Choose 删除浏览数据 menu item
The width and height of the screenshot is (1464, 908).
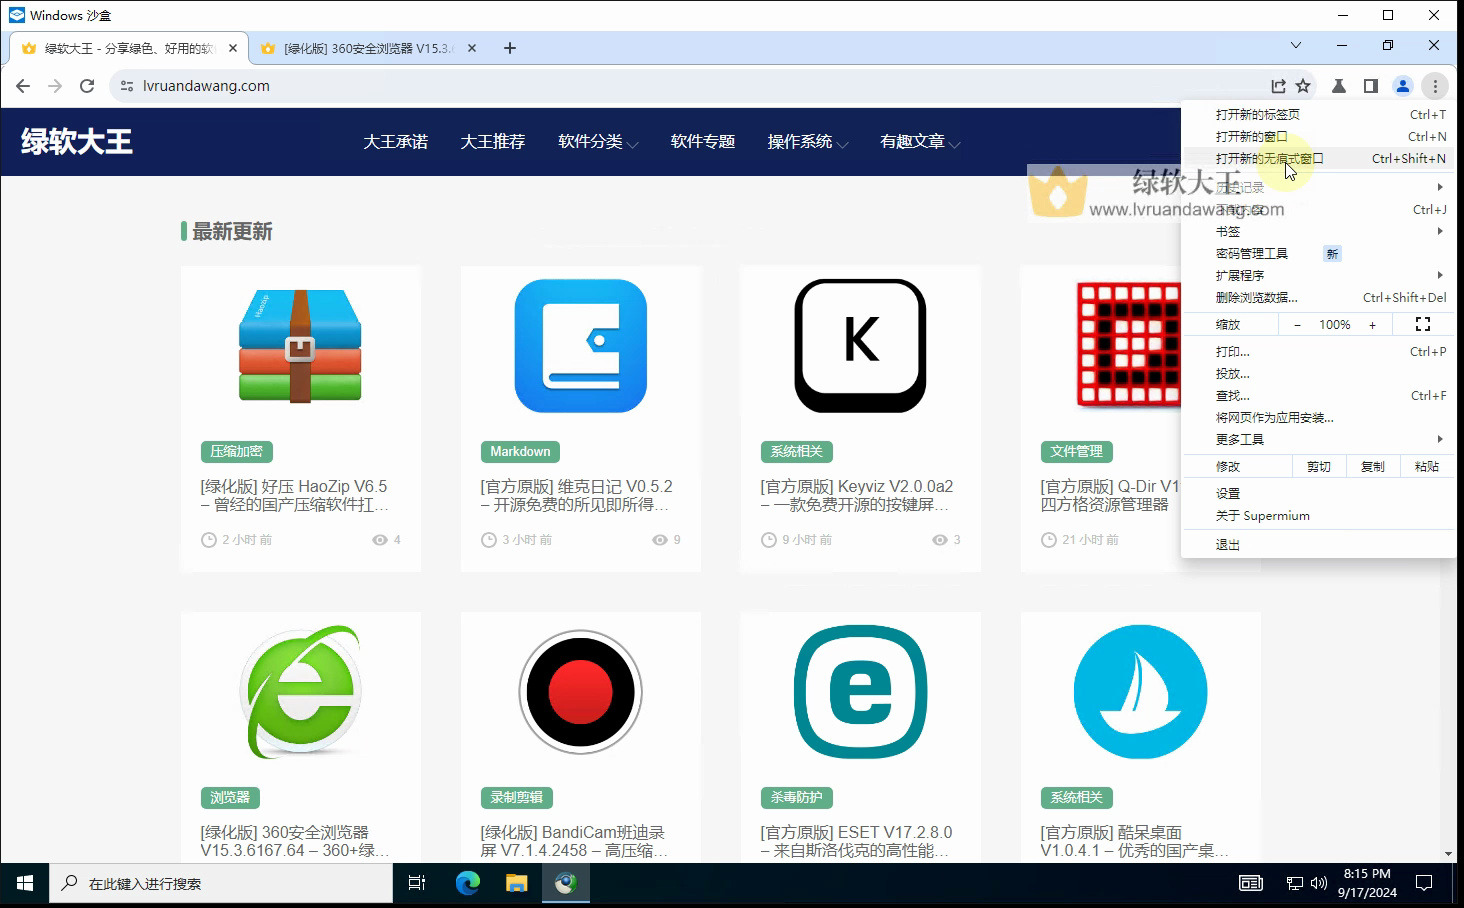click(x=1318, y=297)
